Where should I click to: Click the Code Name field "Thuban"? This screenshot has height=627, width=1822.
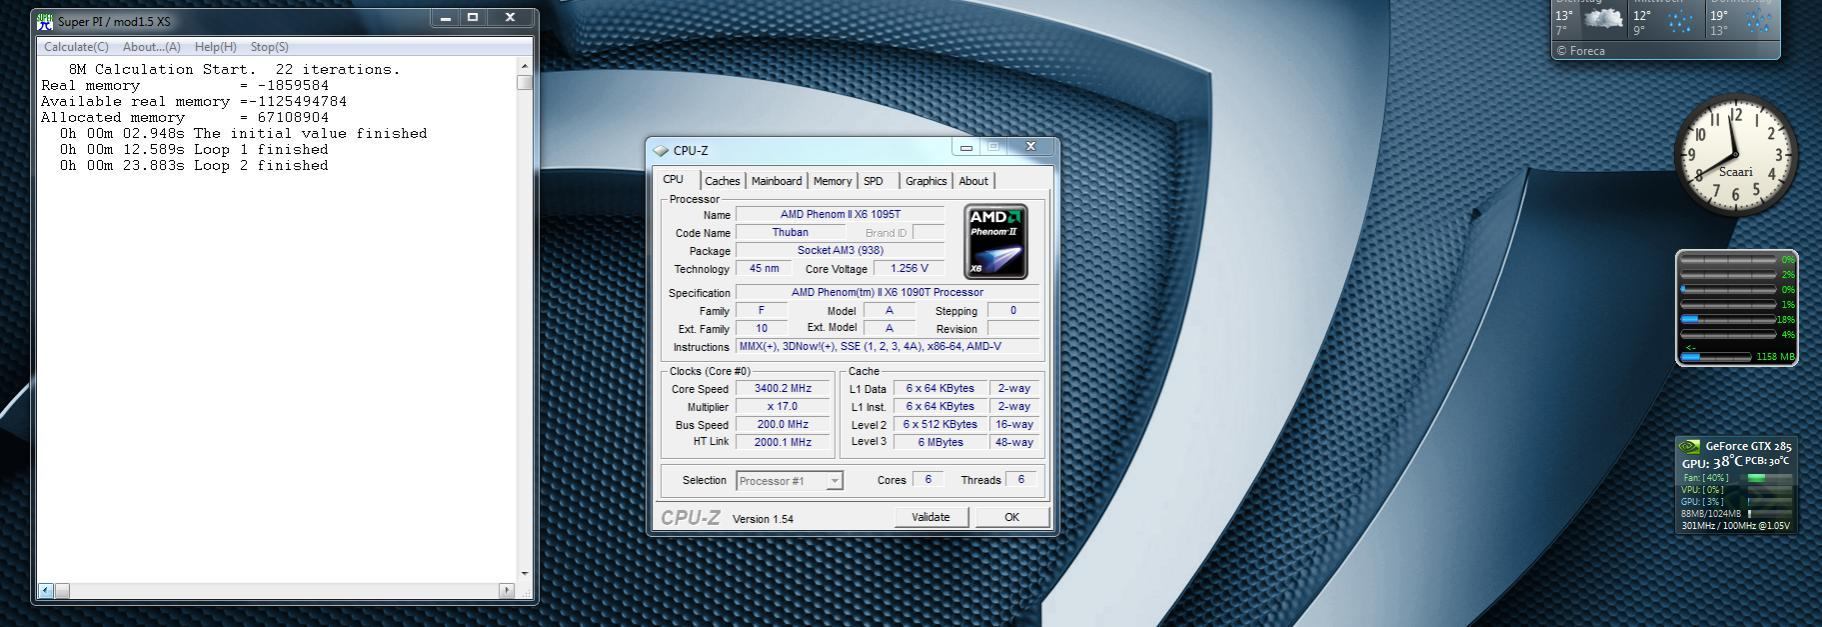790,232
